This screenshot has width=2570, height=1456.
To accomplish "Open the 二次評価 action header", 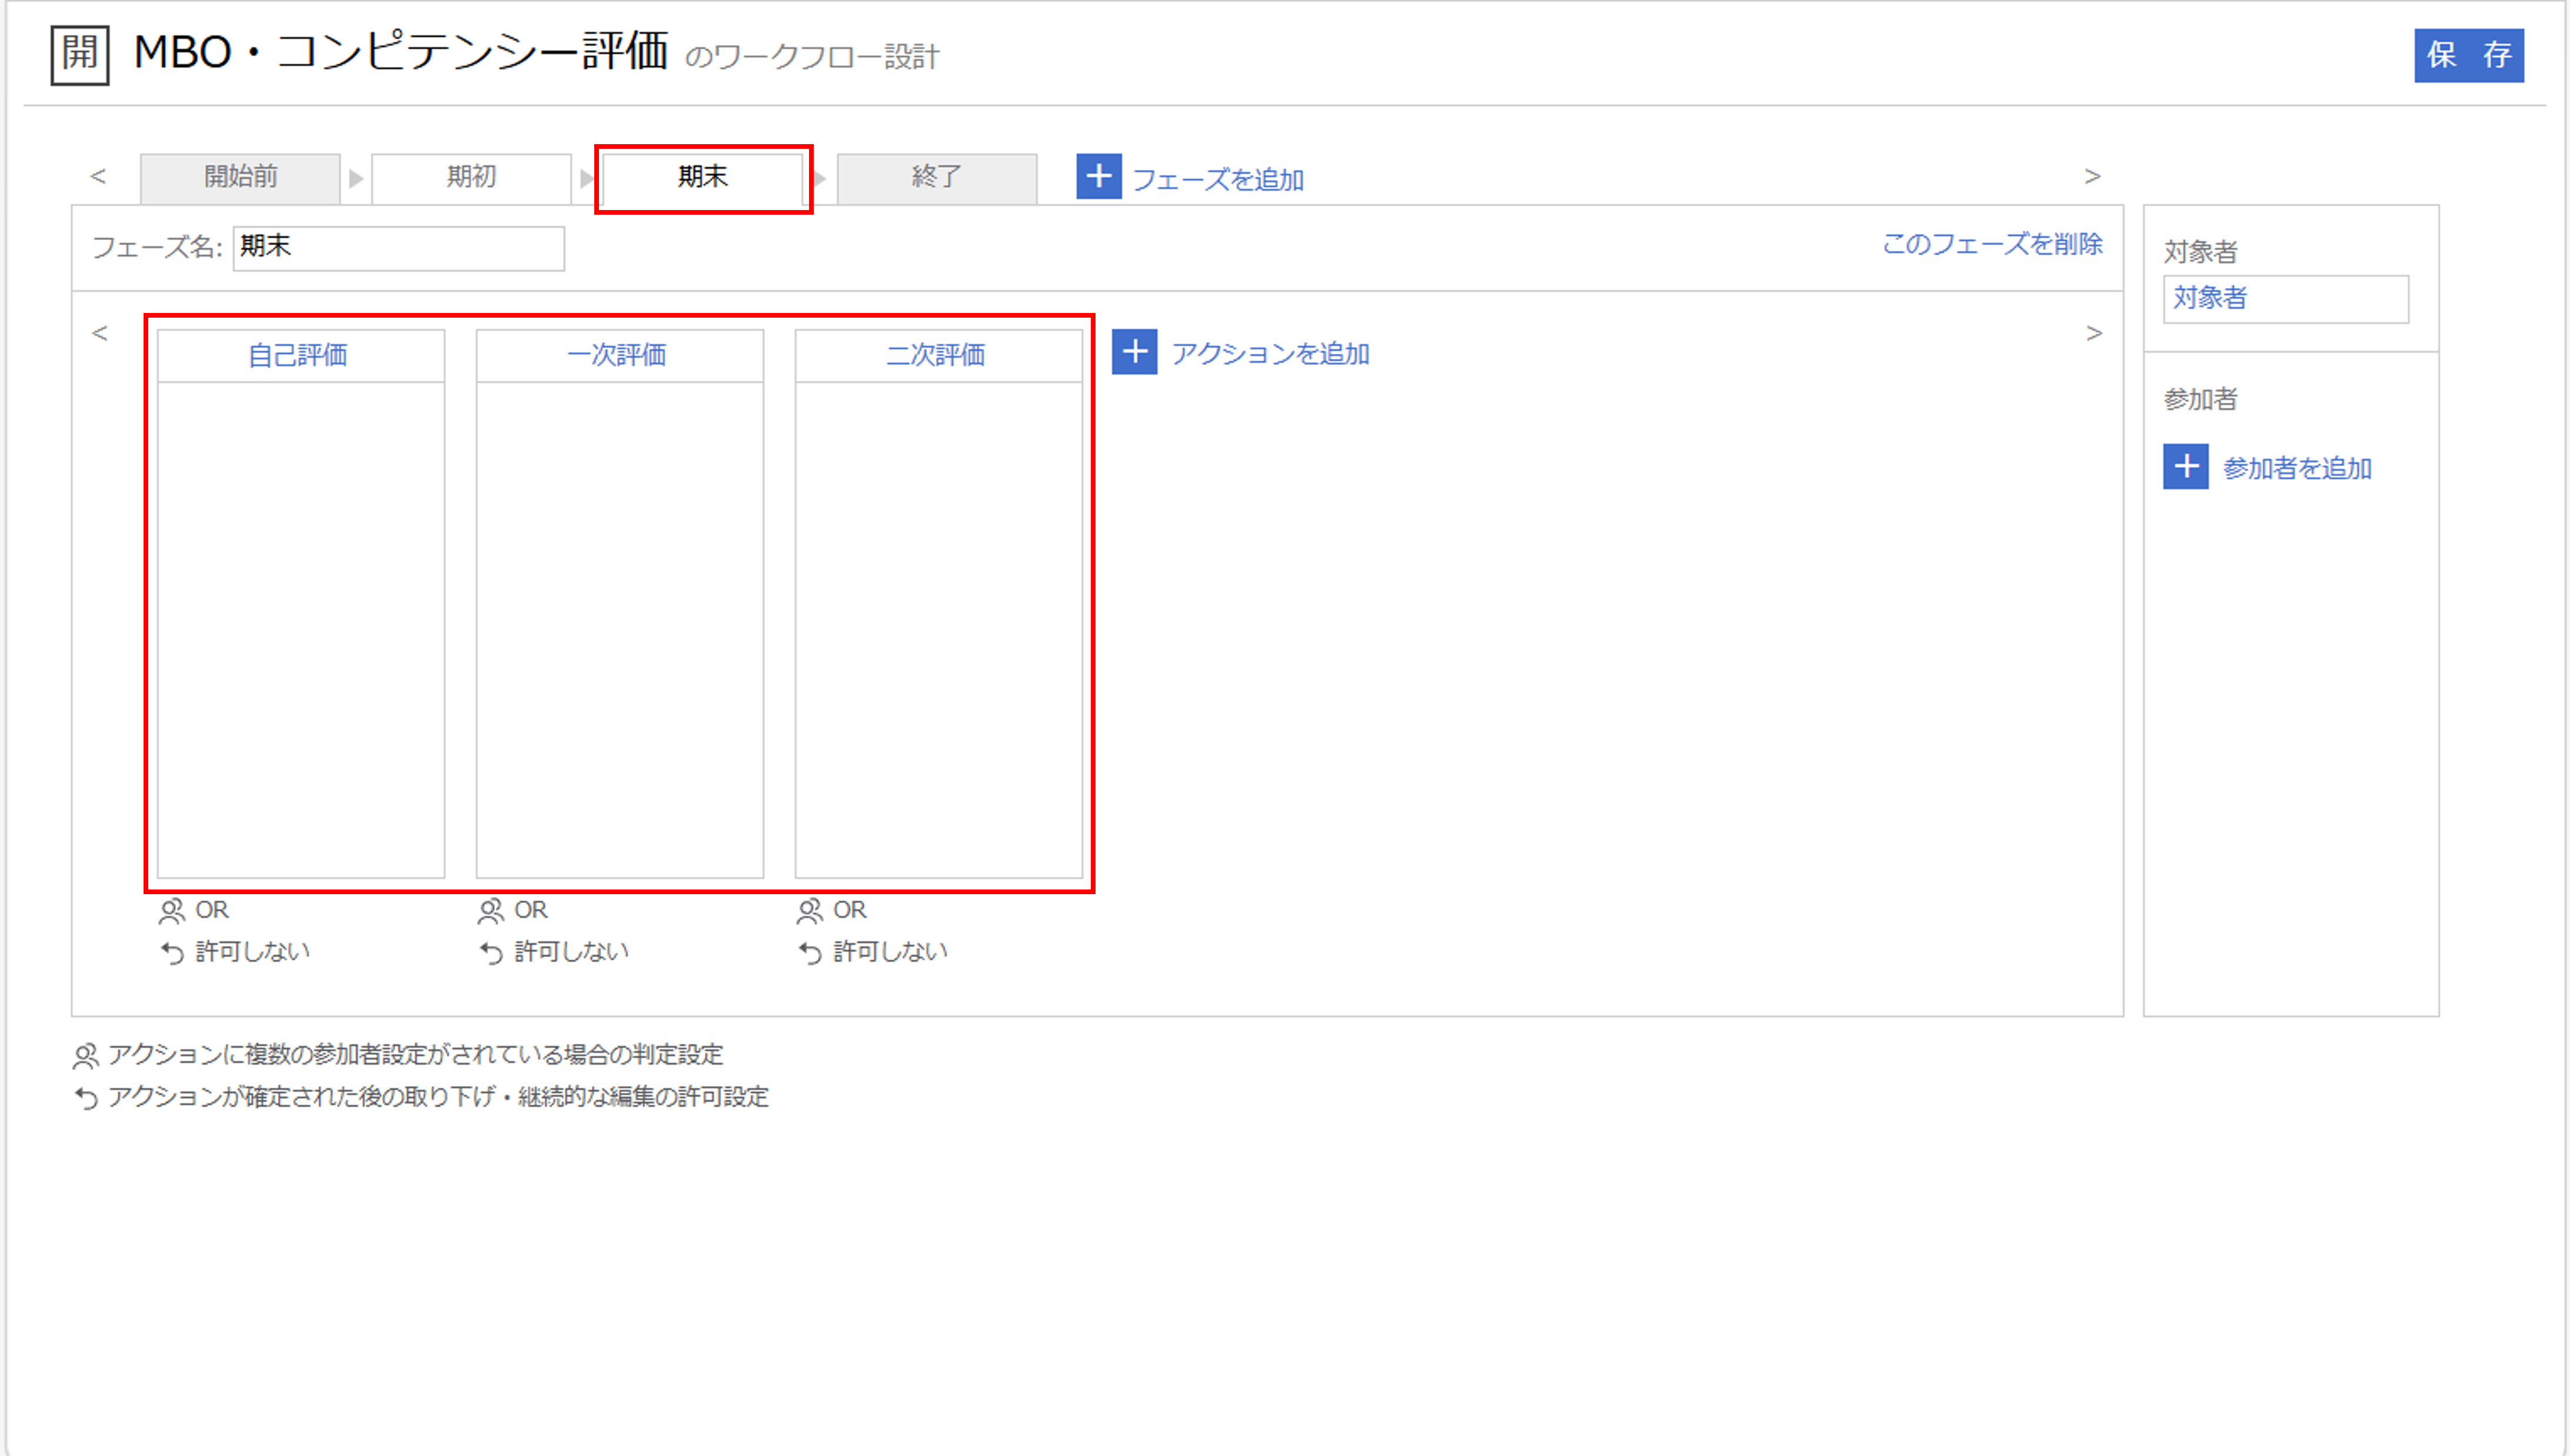I will (x=939, y=355).
